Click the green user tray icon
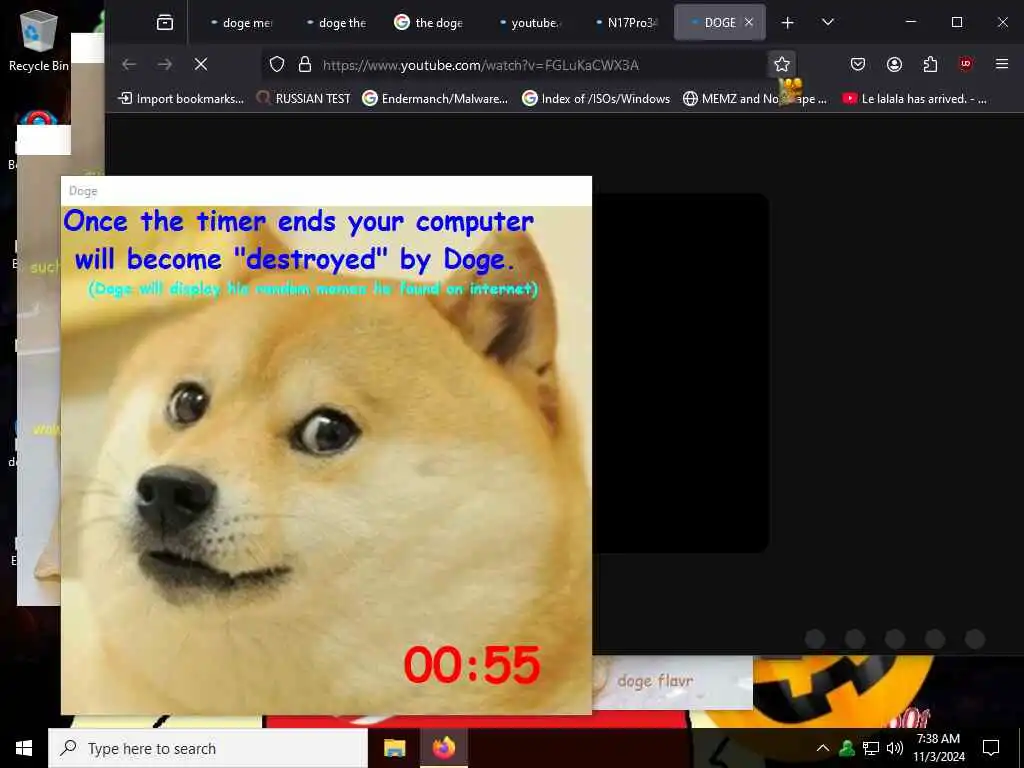Image resolution: width=1024 pixels, height=768 pixels. pyautogui.click(x=847, y=748)
